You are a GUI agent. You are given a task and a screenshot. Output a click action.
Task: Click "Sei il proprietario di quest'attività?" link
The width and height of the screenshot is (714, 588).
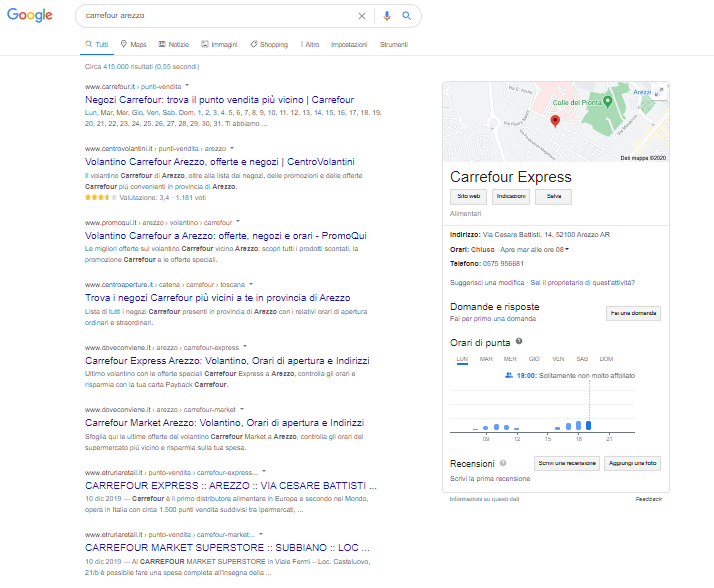coord(582,283)
